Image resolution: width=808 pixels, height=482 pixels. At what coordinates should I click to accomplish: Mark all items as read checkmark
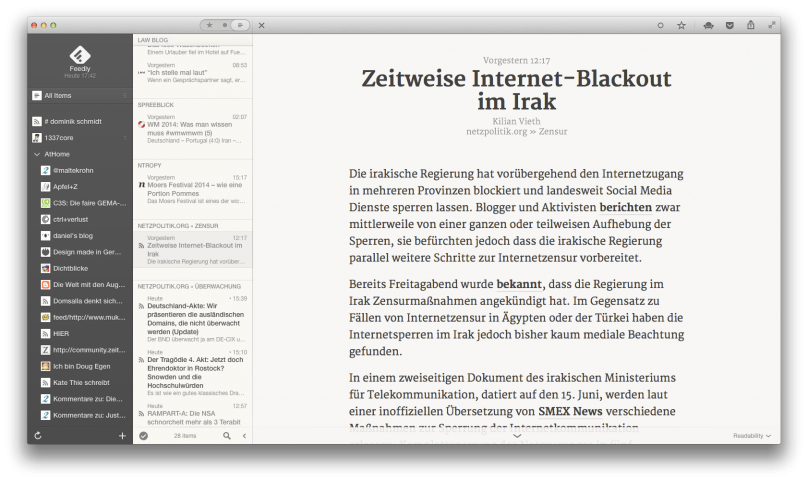point(144,436)
